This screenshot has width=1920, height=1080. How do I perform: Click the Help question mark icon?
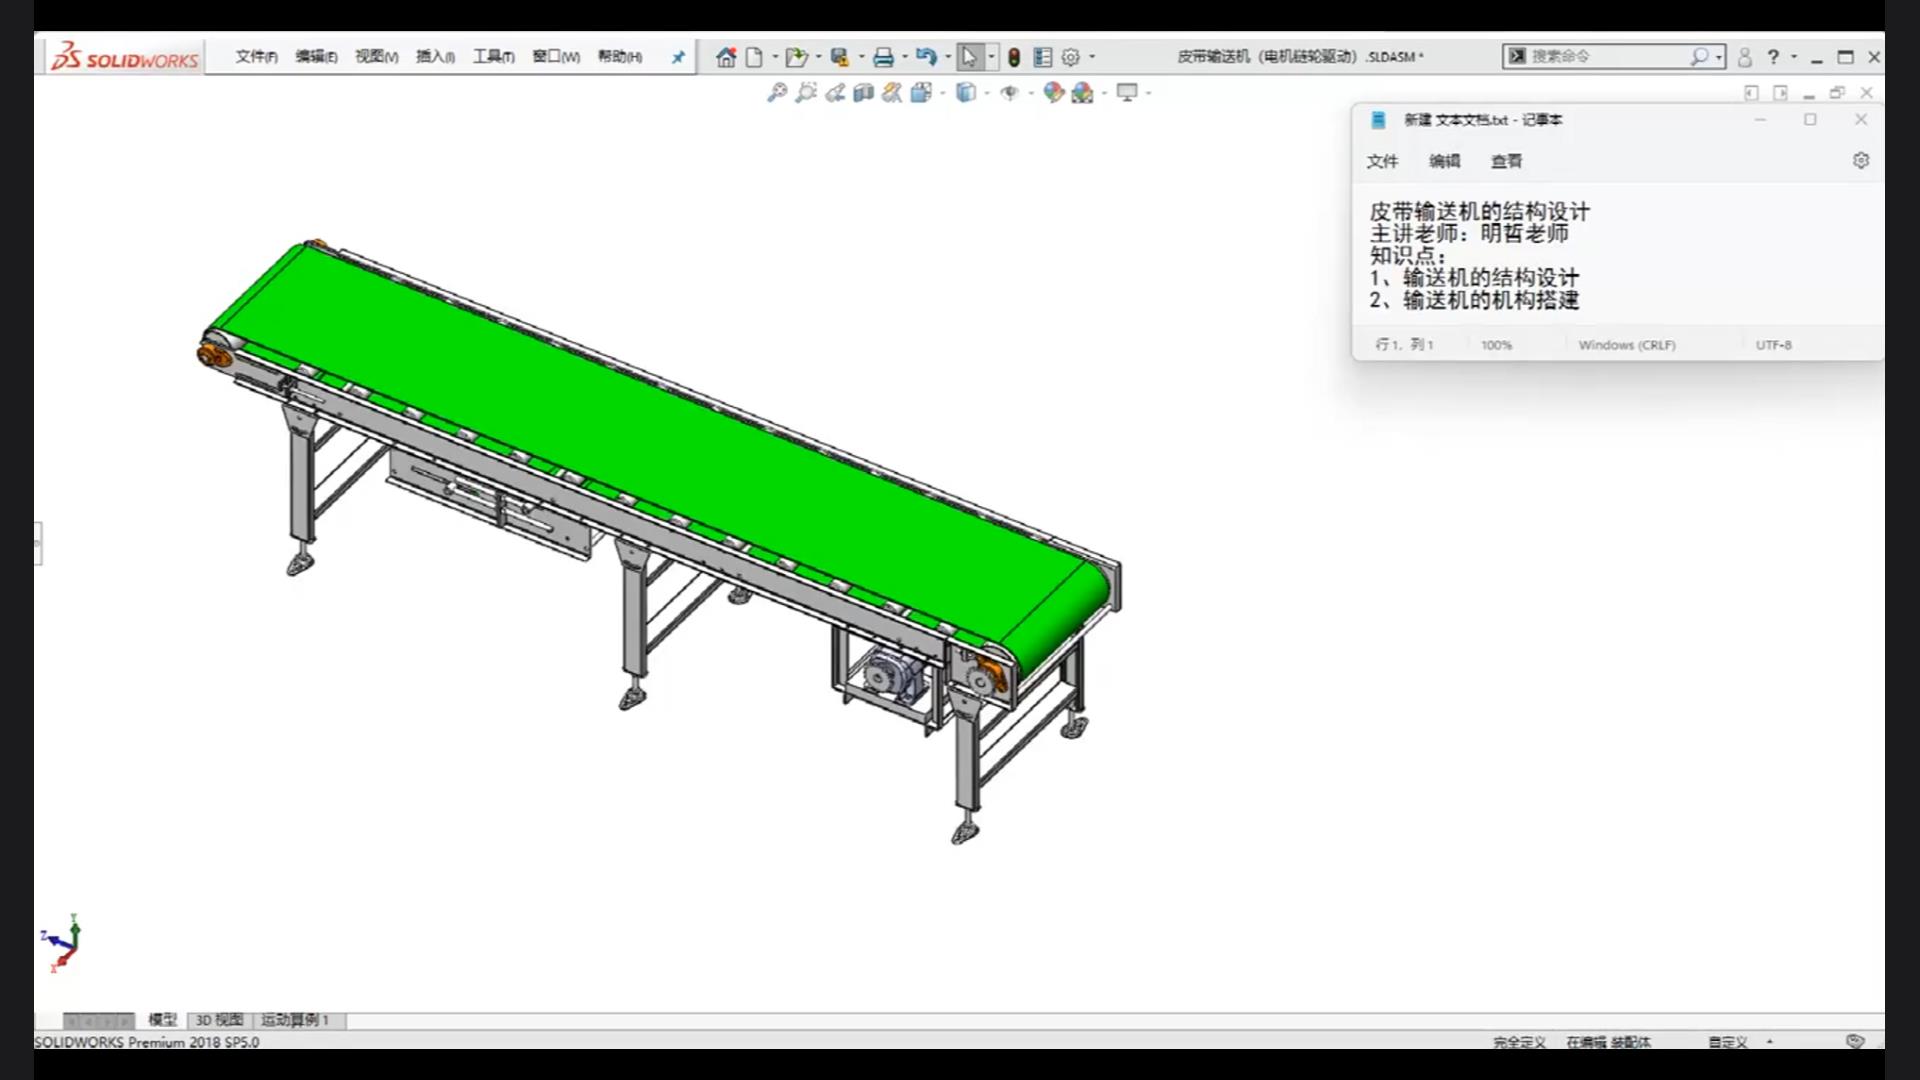tap(1773, 57)
